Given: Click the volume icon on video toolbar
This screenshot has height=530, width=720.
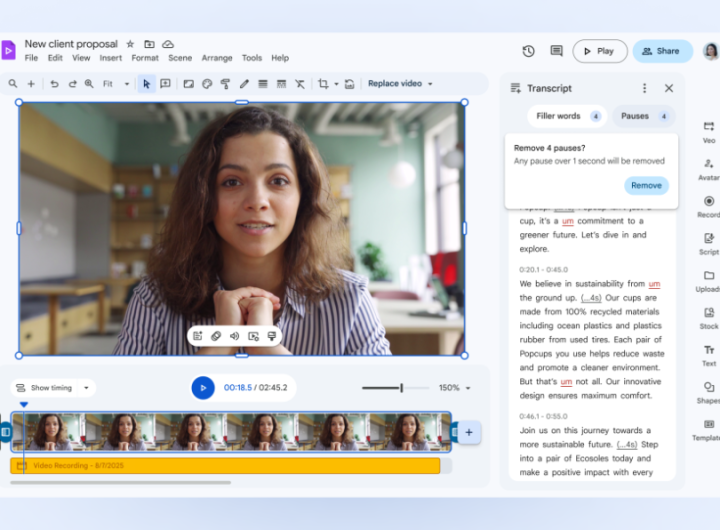Looking at the screenshot, I should pos(234,336).
